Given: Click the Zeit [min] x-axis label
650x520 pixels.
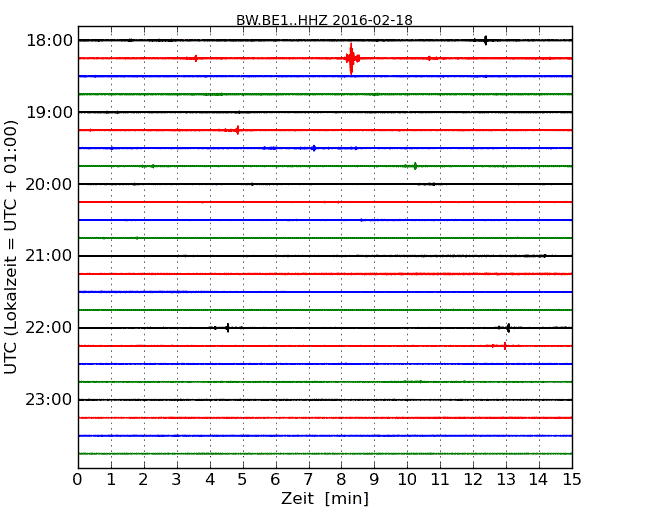Looking at the screenshot, I should [325, 498].
